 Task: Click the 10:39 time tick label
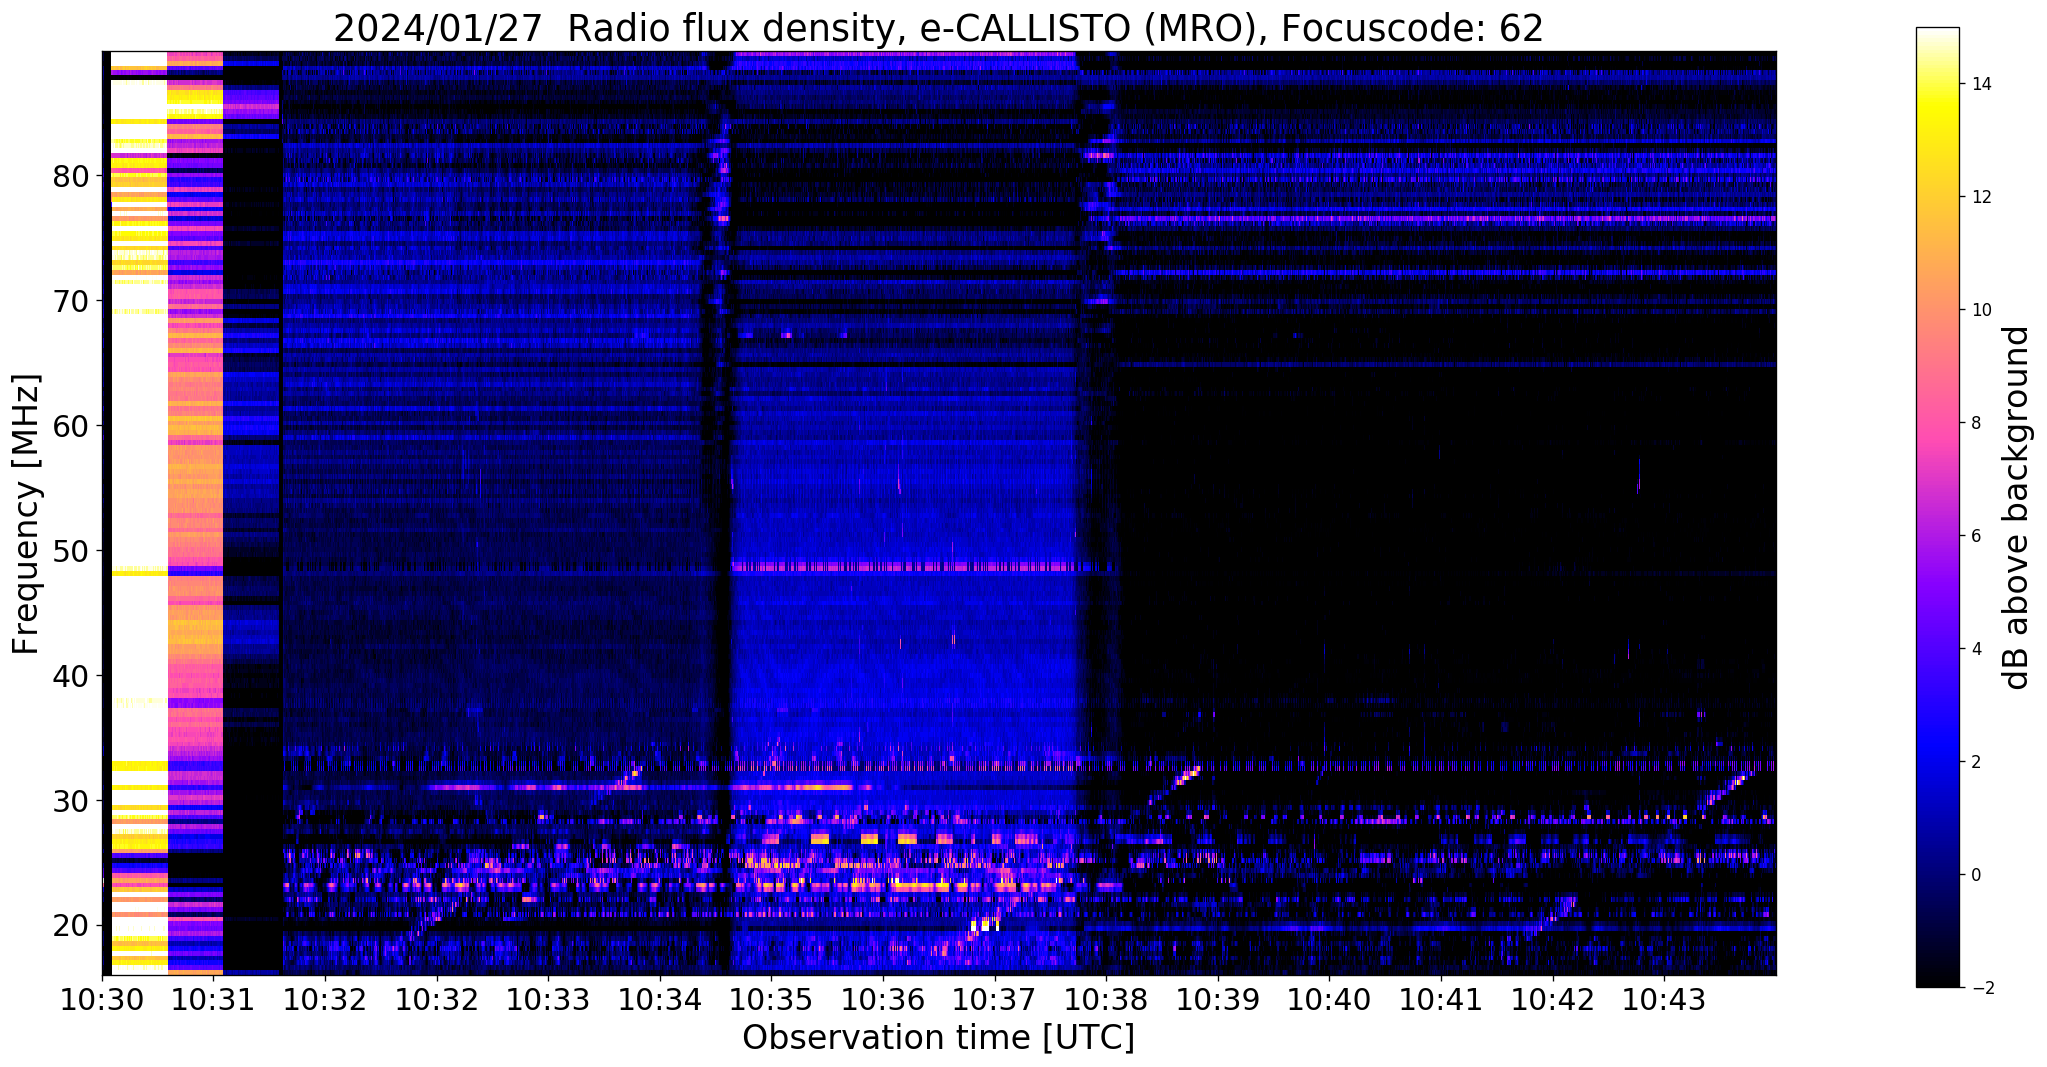pyautogui.click(x=1218, y=1000)
